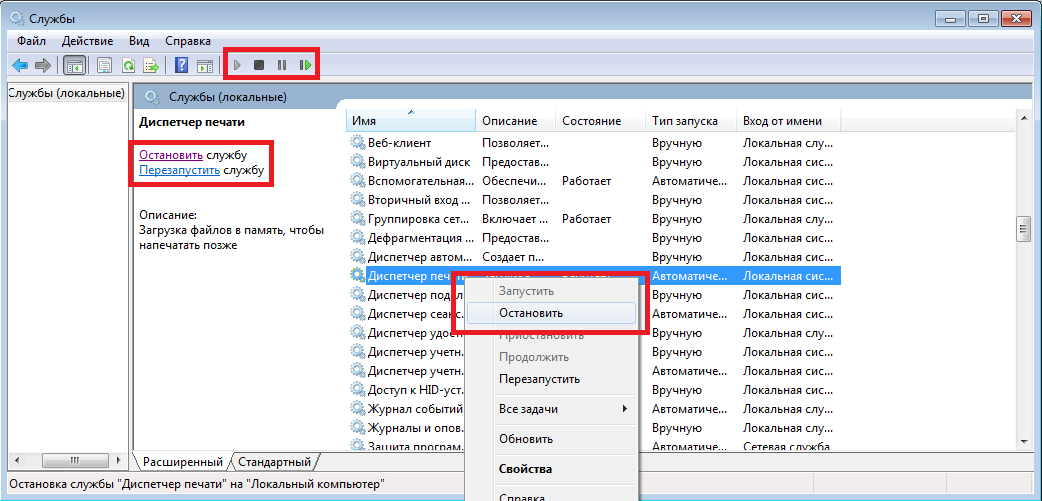The width and height of the screenshot is (1042, 501).
Task: Open the blue Help question mark icon
Action: [181, 65]
